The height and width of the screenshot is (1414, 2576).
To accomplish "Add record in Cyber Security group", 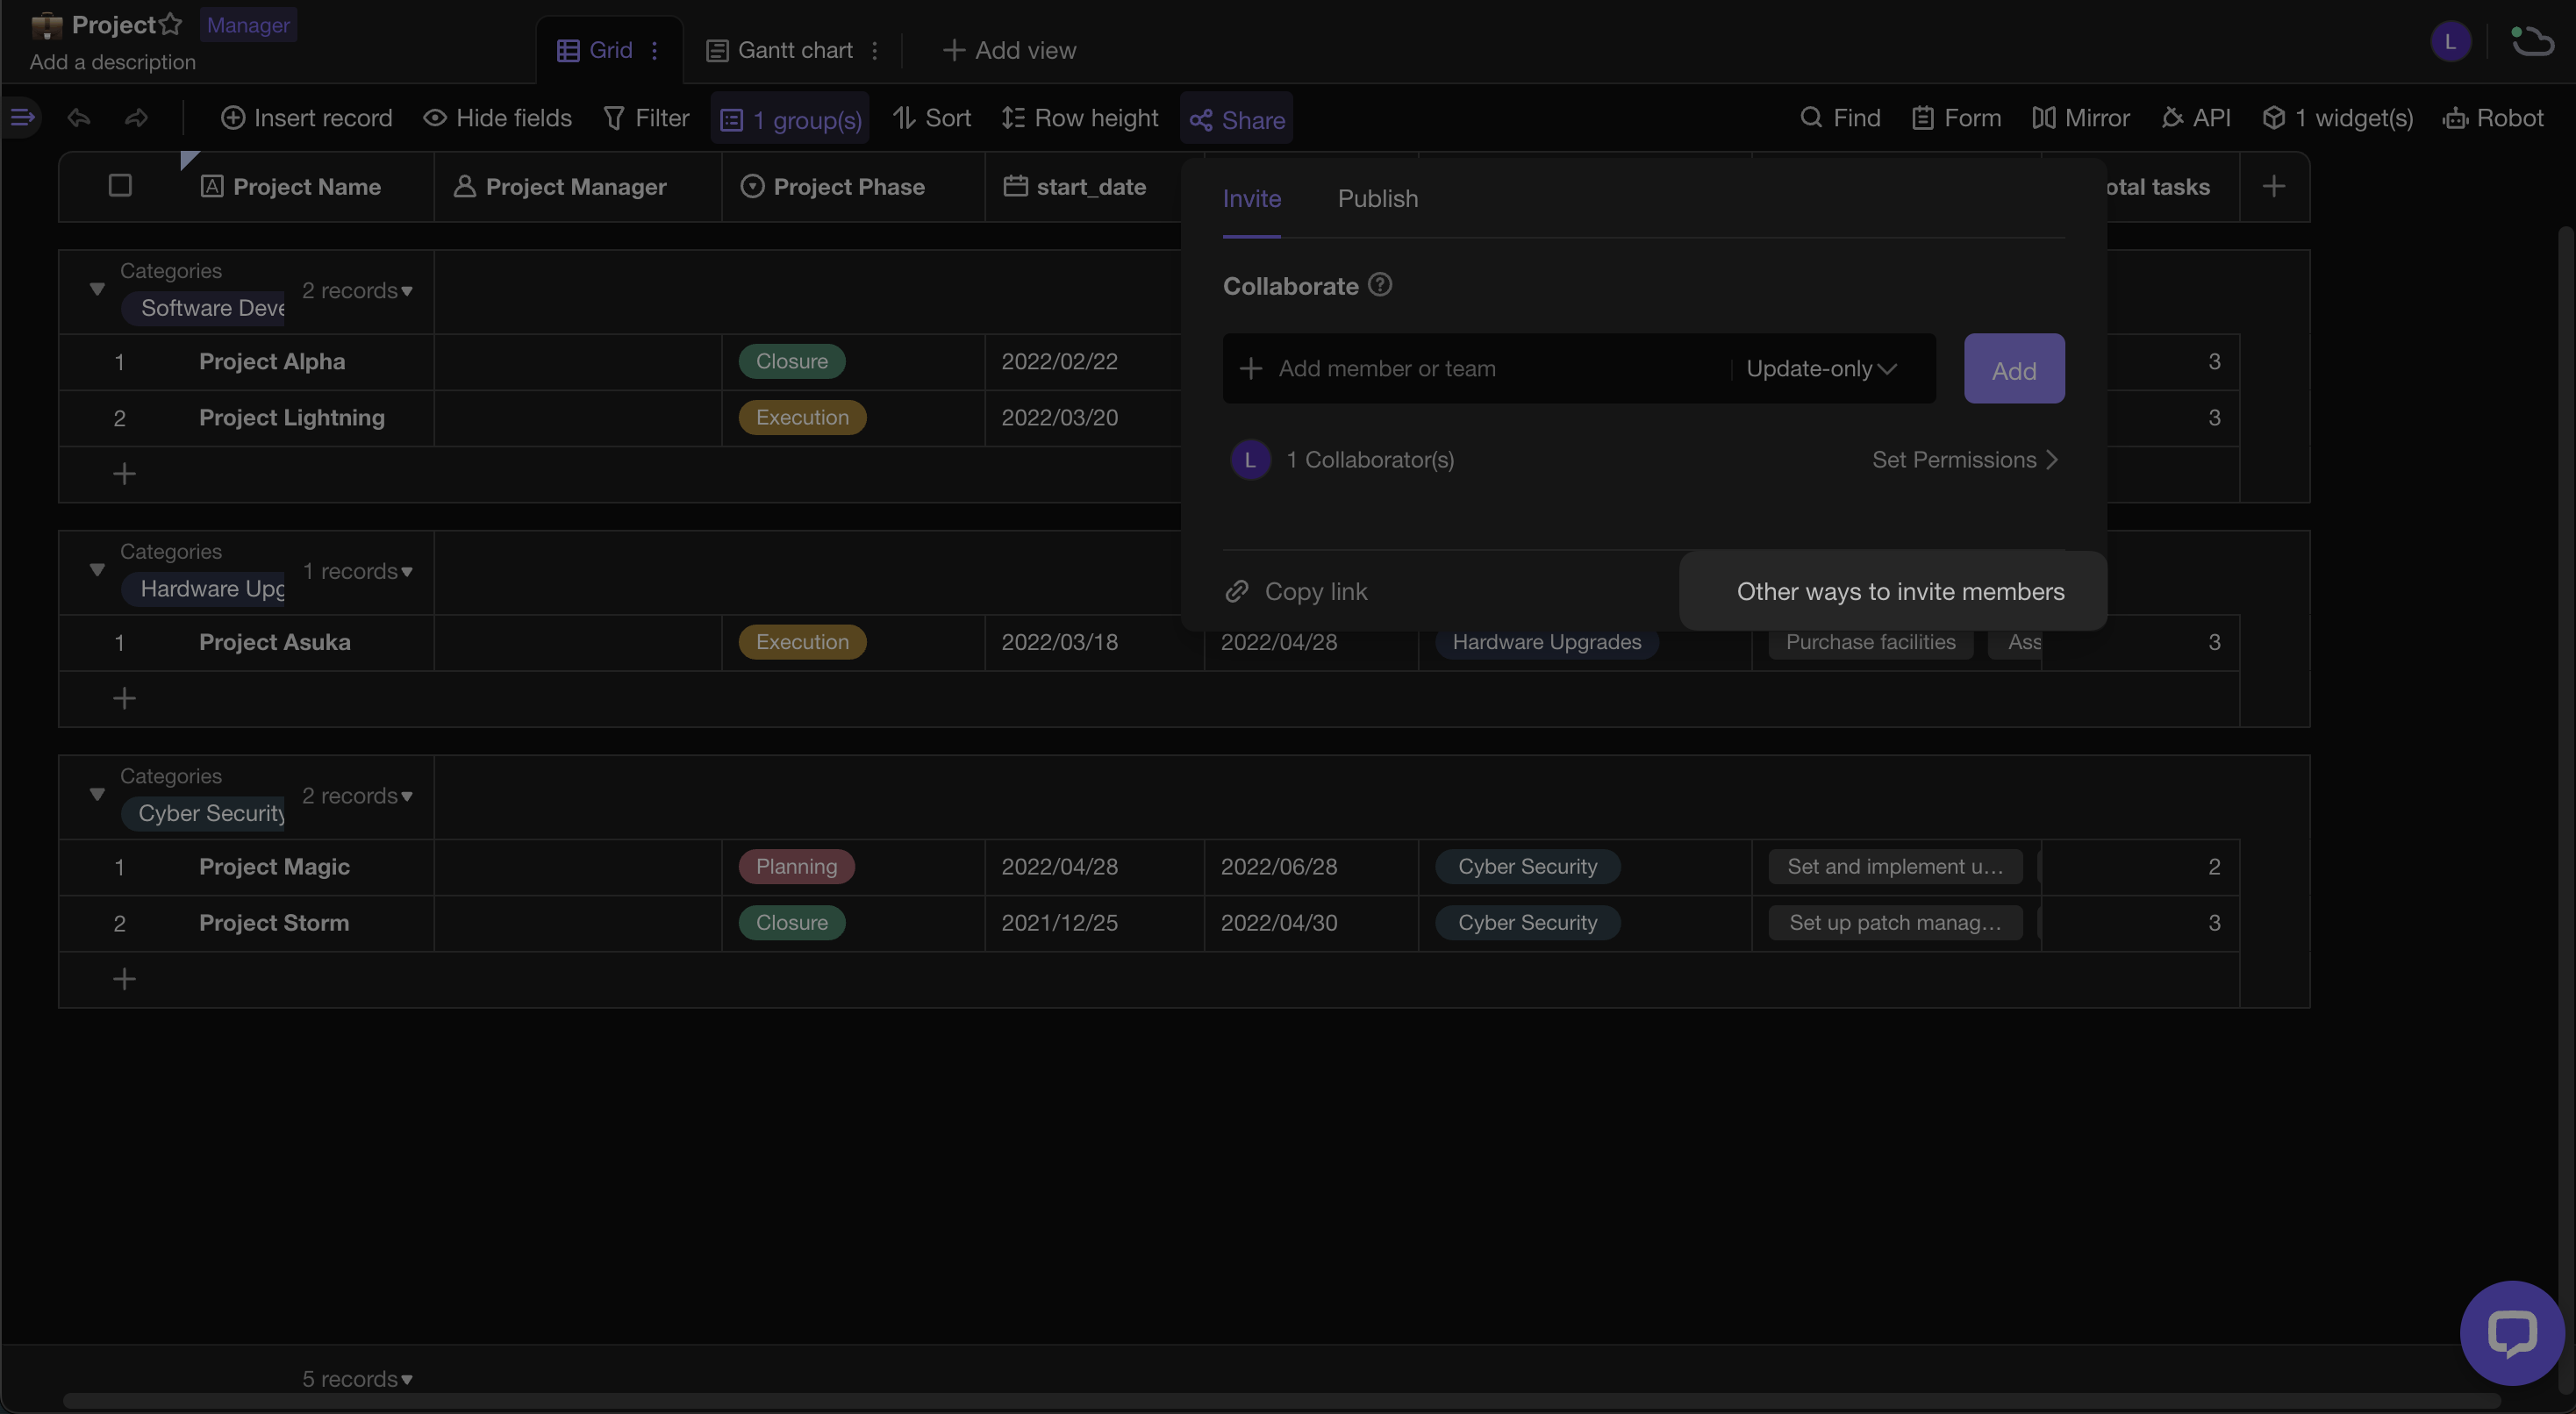I will point(124,979).
